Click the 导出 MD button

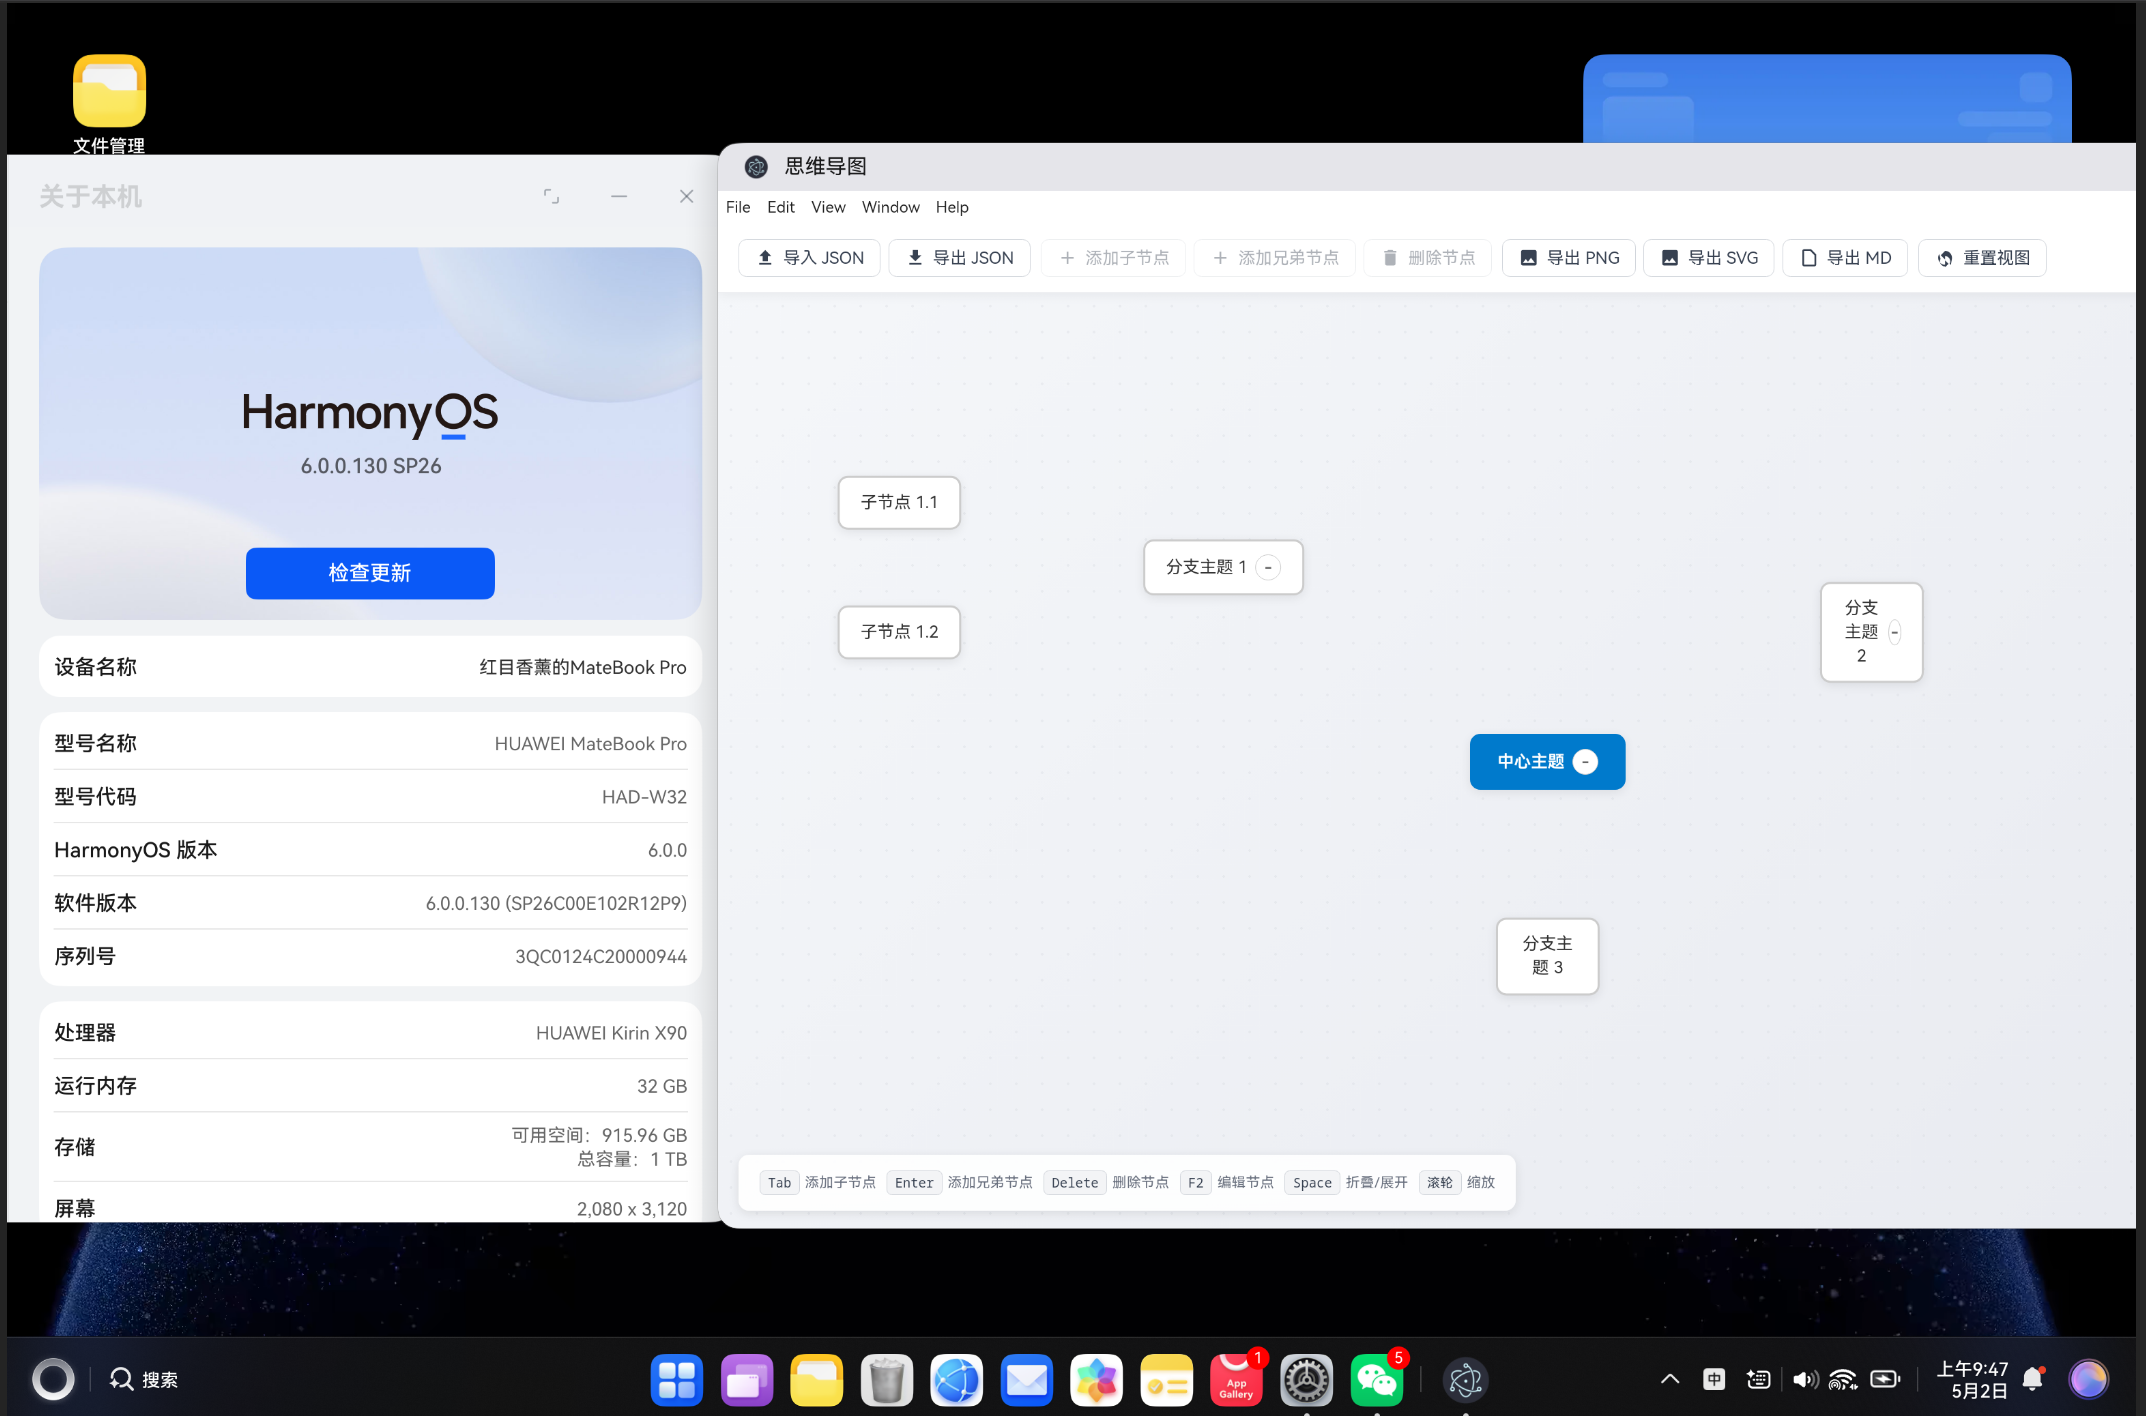1845,258
